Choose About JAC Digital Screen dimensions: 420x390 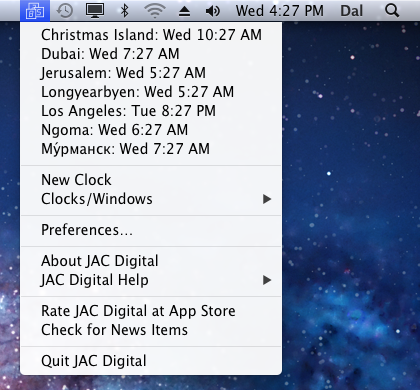(x=151, y=261)
